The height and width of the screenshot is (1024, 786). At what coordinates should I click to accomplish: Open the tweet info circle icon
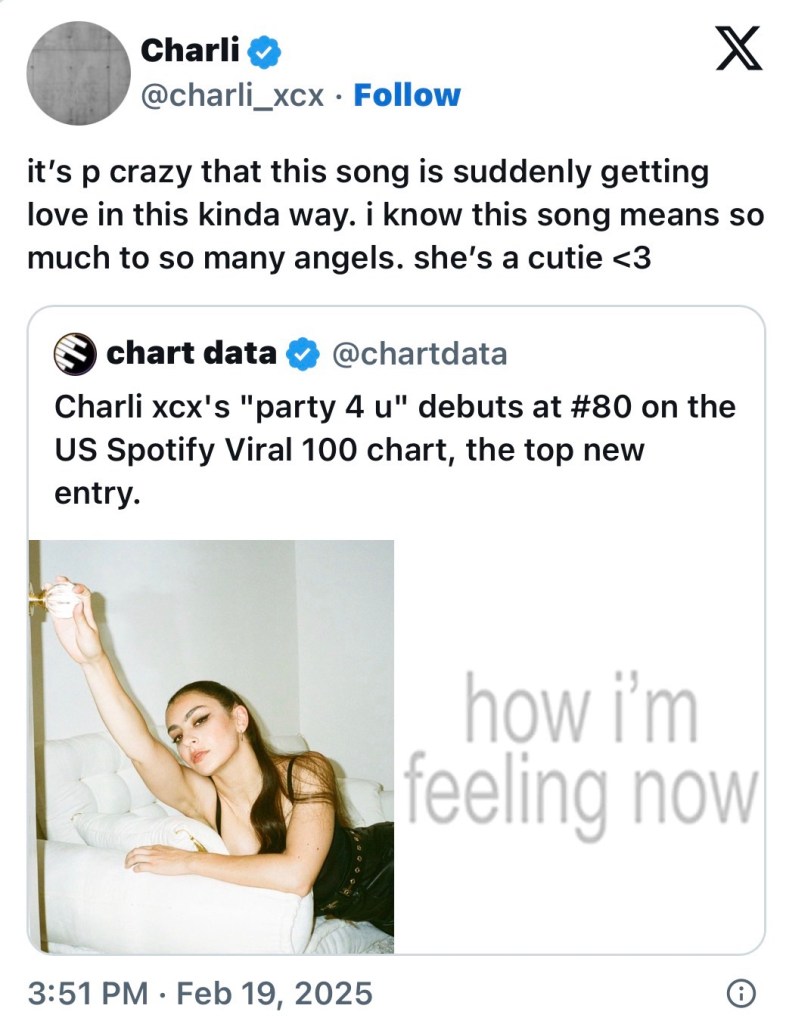[741, 993]
